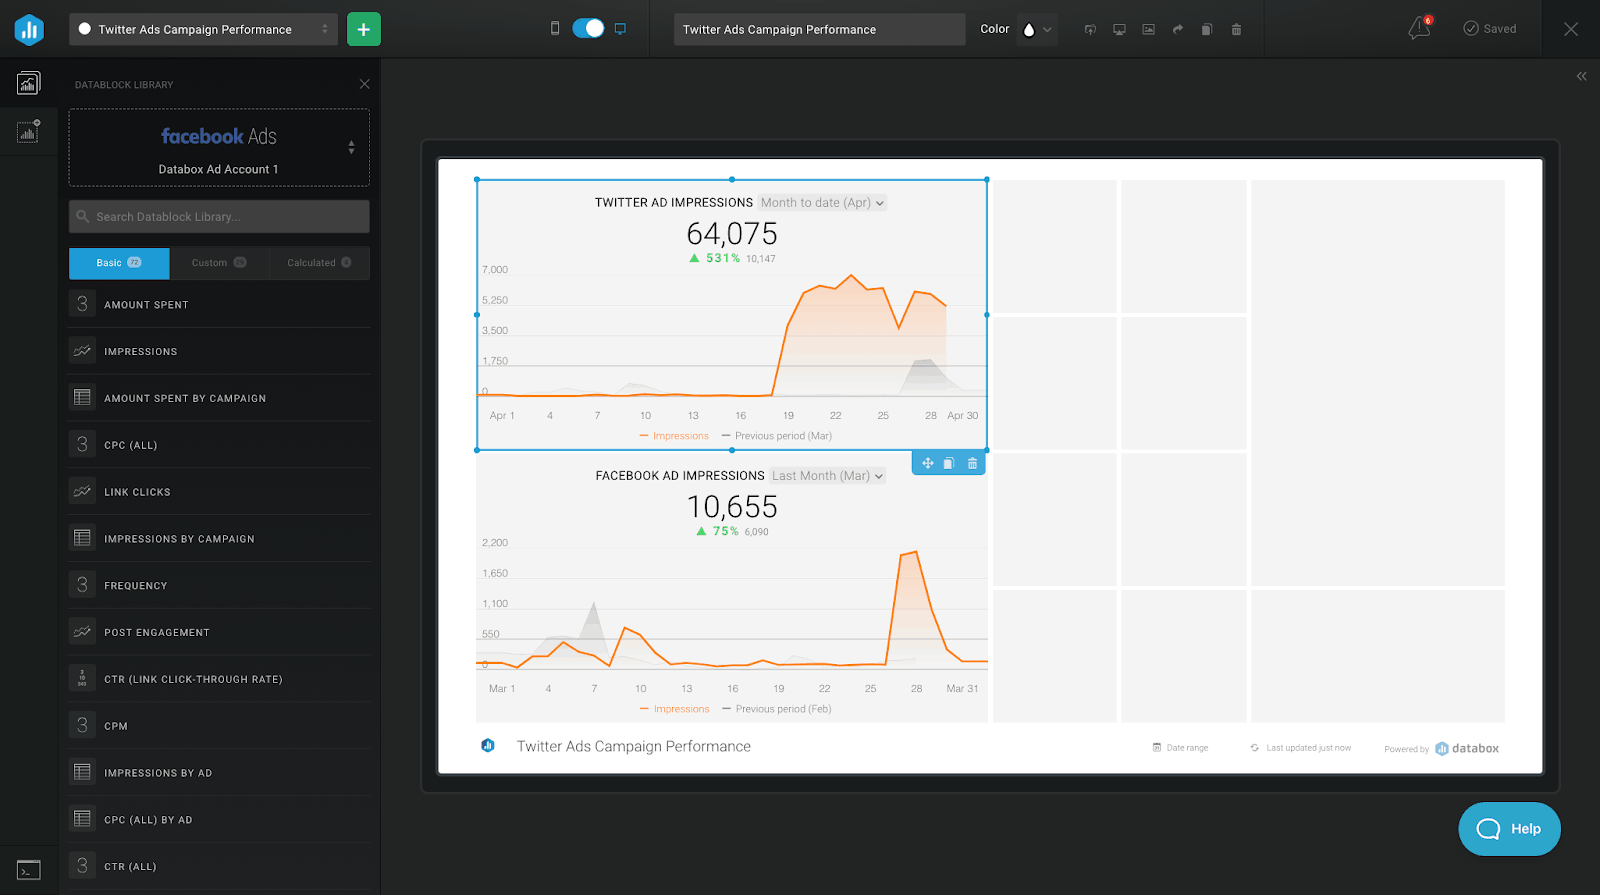Toggle the mobile/desktop view switch
This screenshot has height=895, width=1600.
[588, 29]
